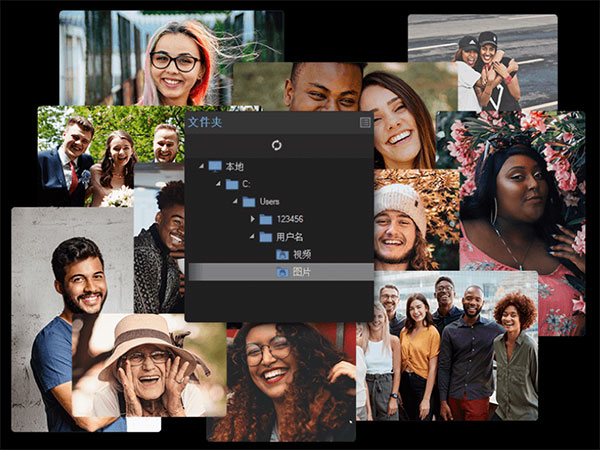
Task: Collapse the 用户名 folder node
Action: pos(252,236)
